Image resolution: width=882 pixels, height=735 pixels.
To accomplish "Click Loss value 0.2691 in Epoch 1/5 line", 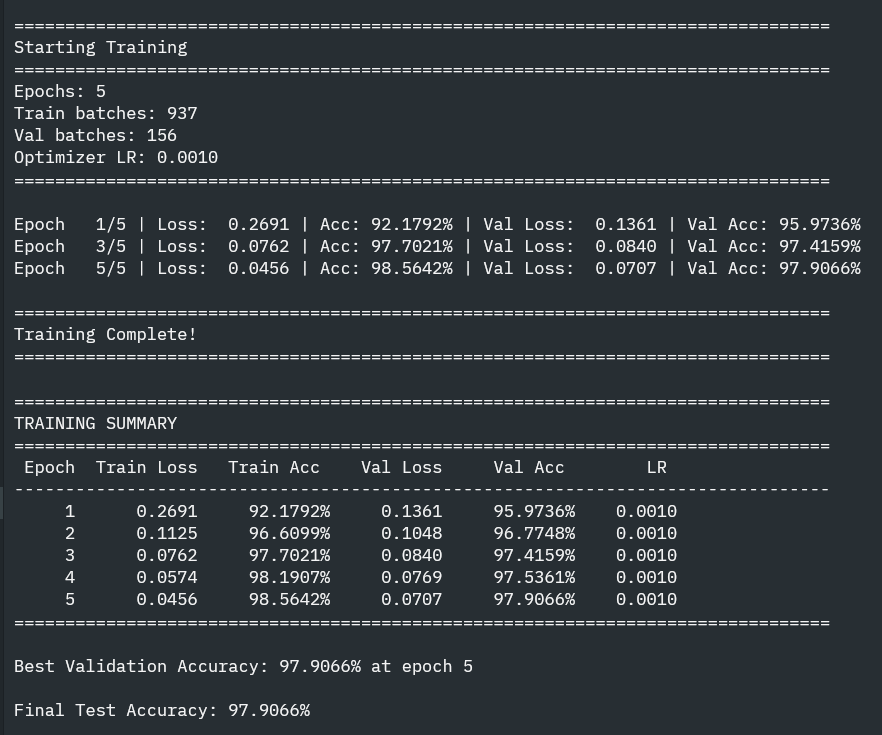I will (x=259, y=224).
